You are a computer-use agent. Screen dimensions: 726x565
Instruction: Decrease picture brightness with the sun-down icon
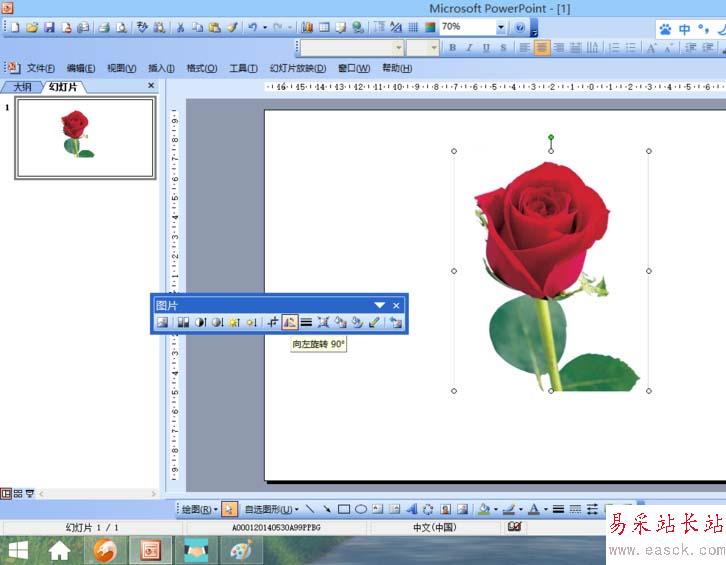pyautogui.click(x=251, y=322)
